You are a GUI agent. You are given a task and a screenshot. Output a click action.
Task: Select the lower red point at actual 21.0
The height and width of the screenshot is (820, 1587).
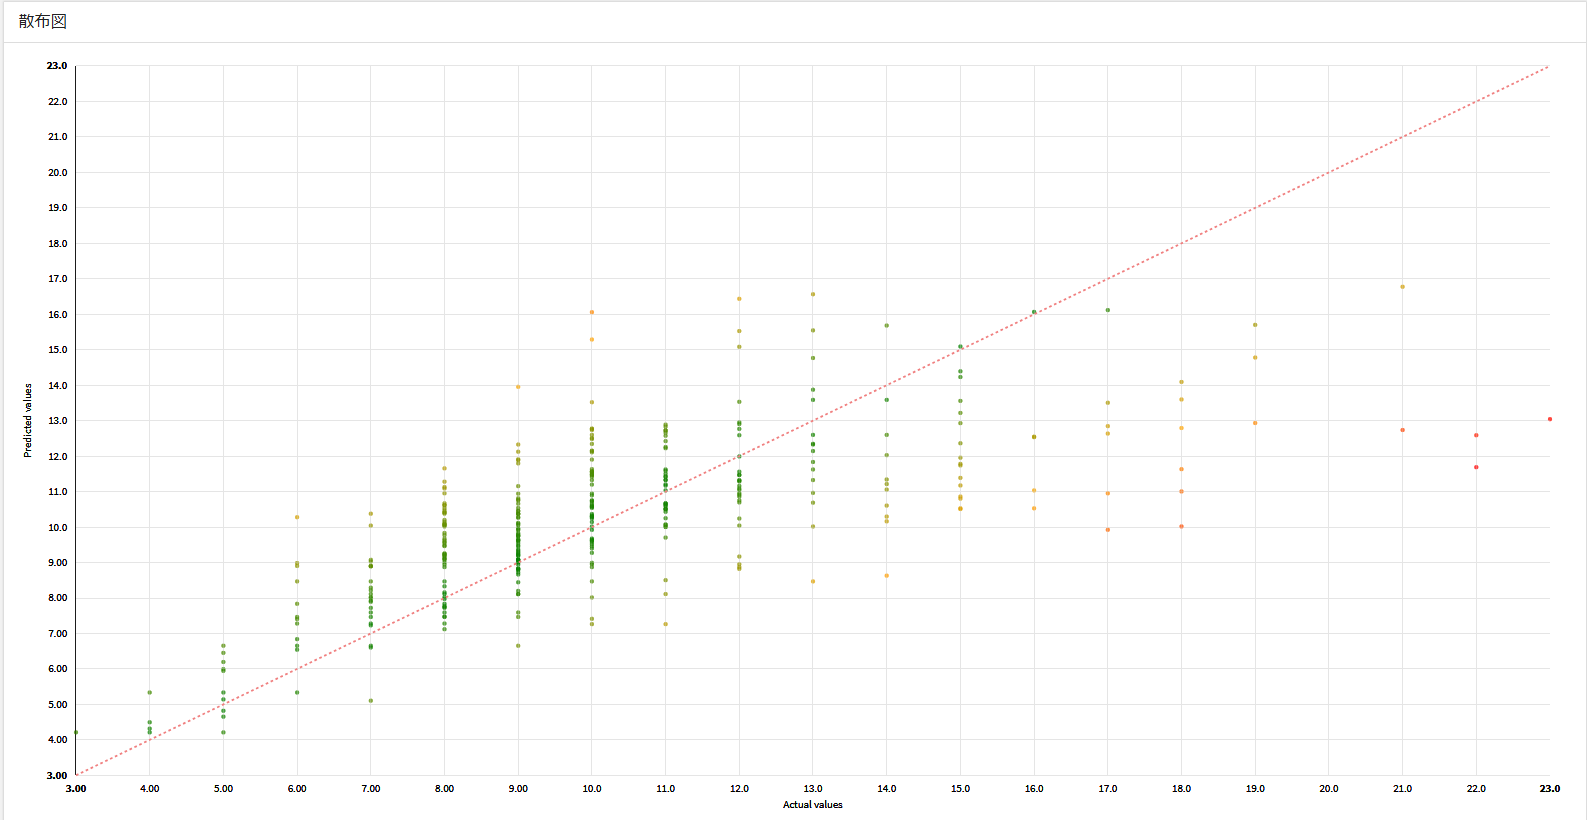tap(1403, 430)
